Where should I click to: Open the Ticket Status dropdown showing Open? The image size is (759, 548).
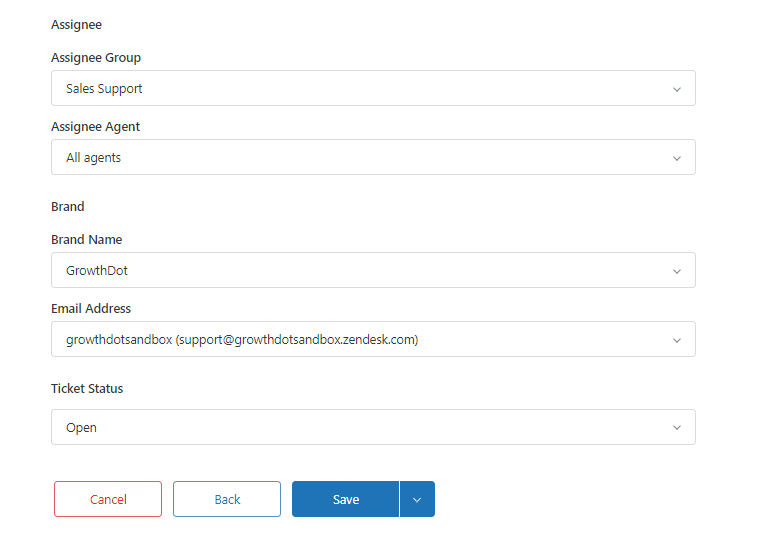pyautogui.click(x=373, y=427)
